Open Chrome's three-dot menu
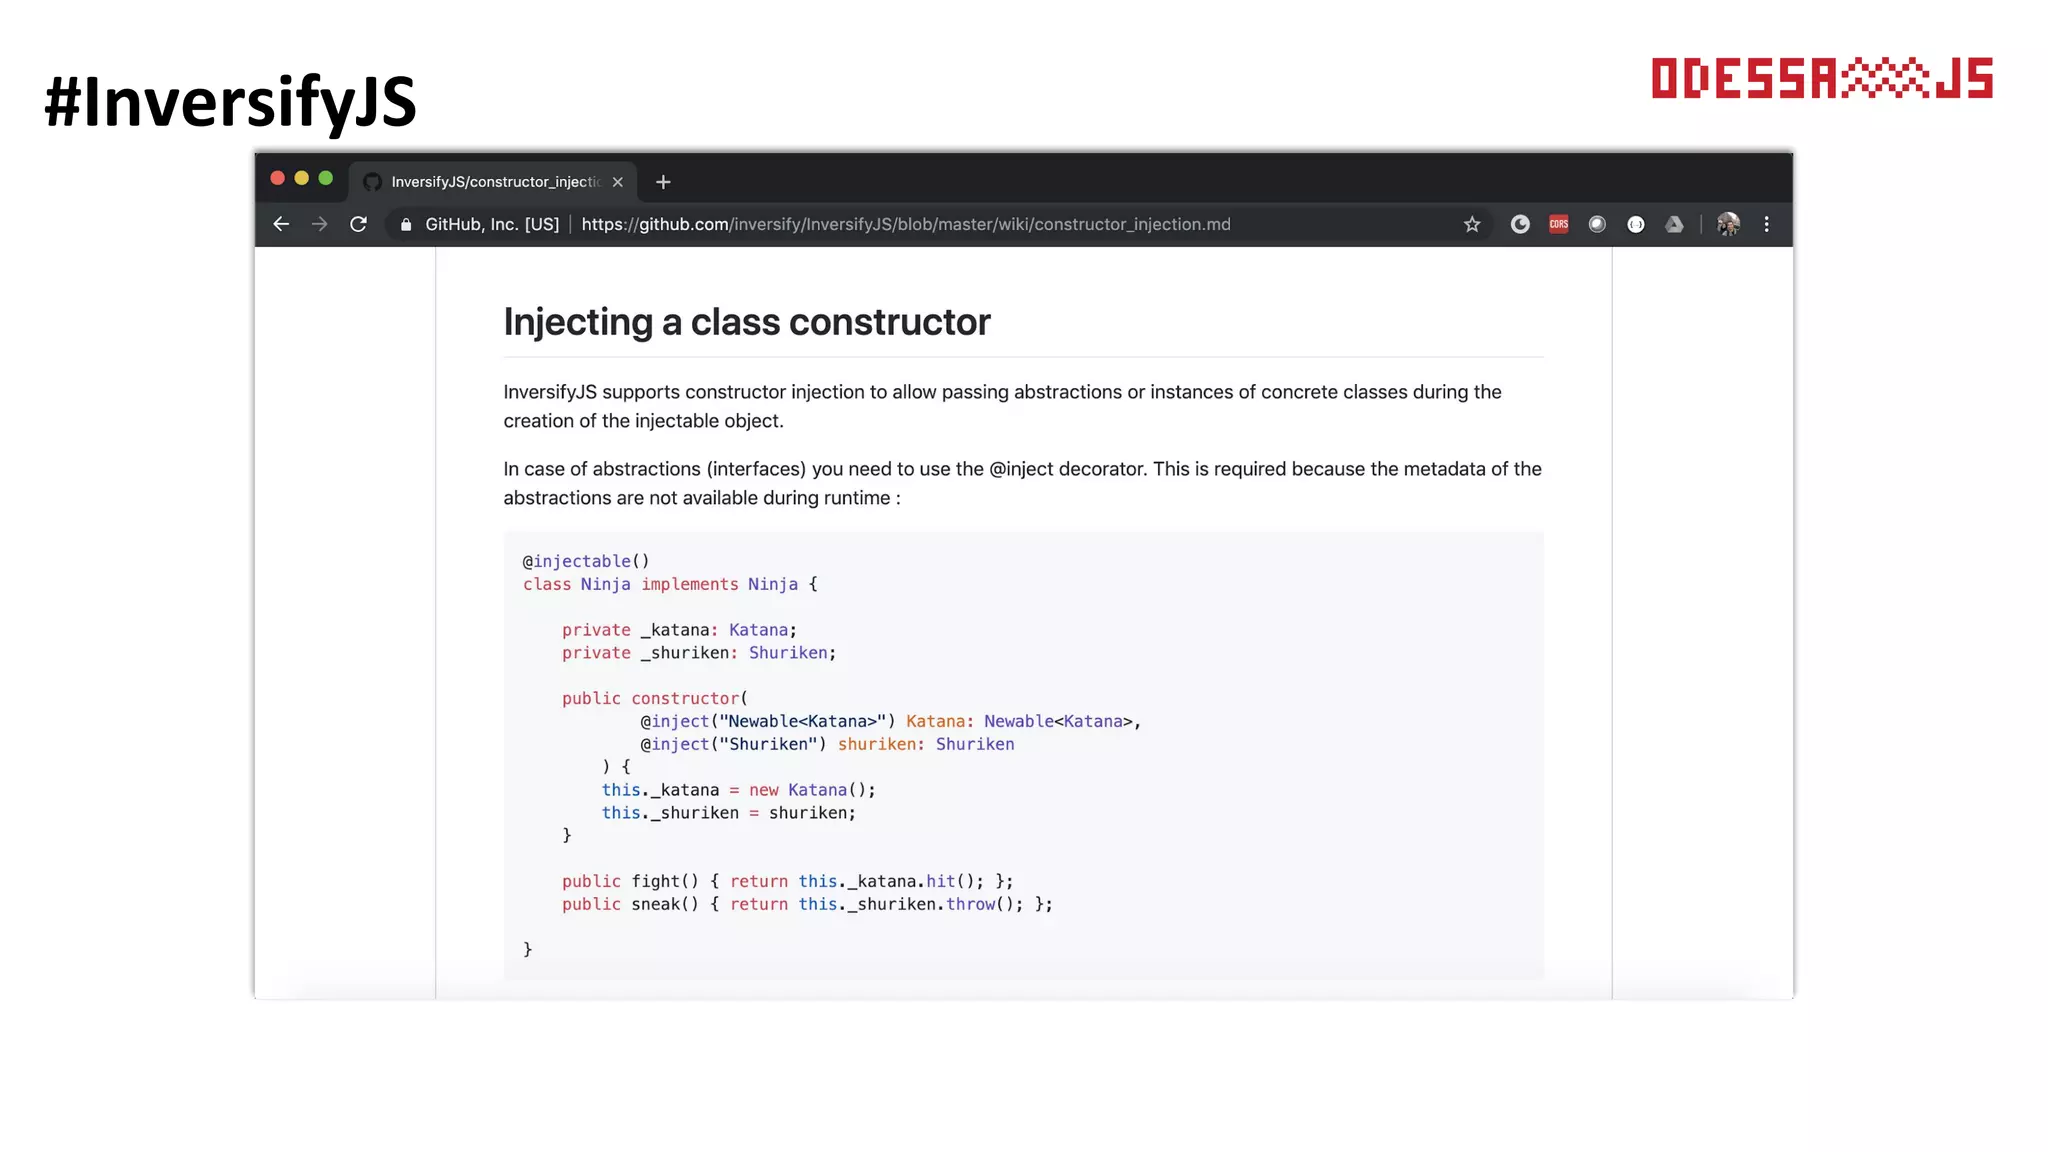2048x1152 pixels. pos(1767,224)
